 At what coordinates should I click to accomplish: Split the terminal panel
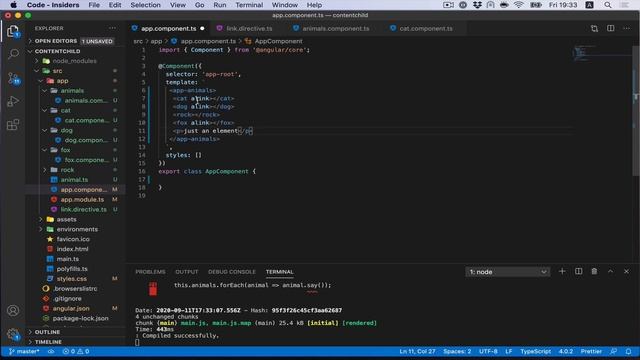click(x=578, y=271)
